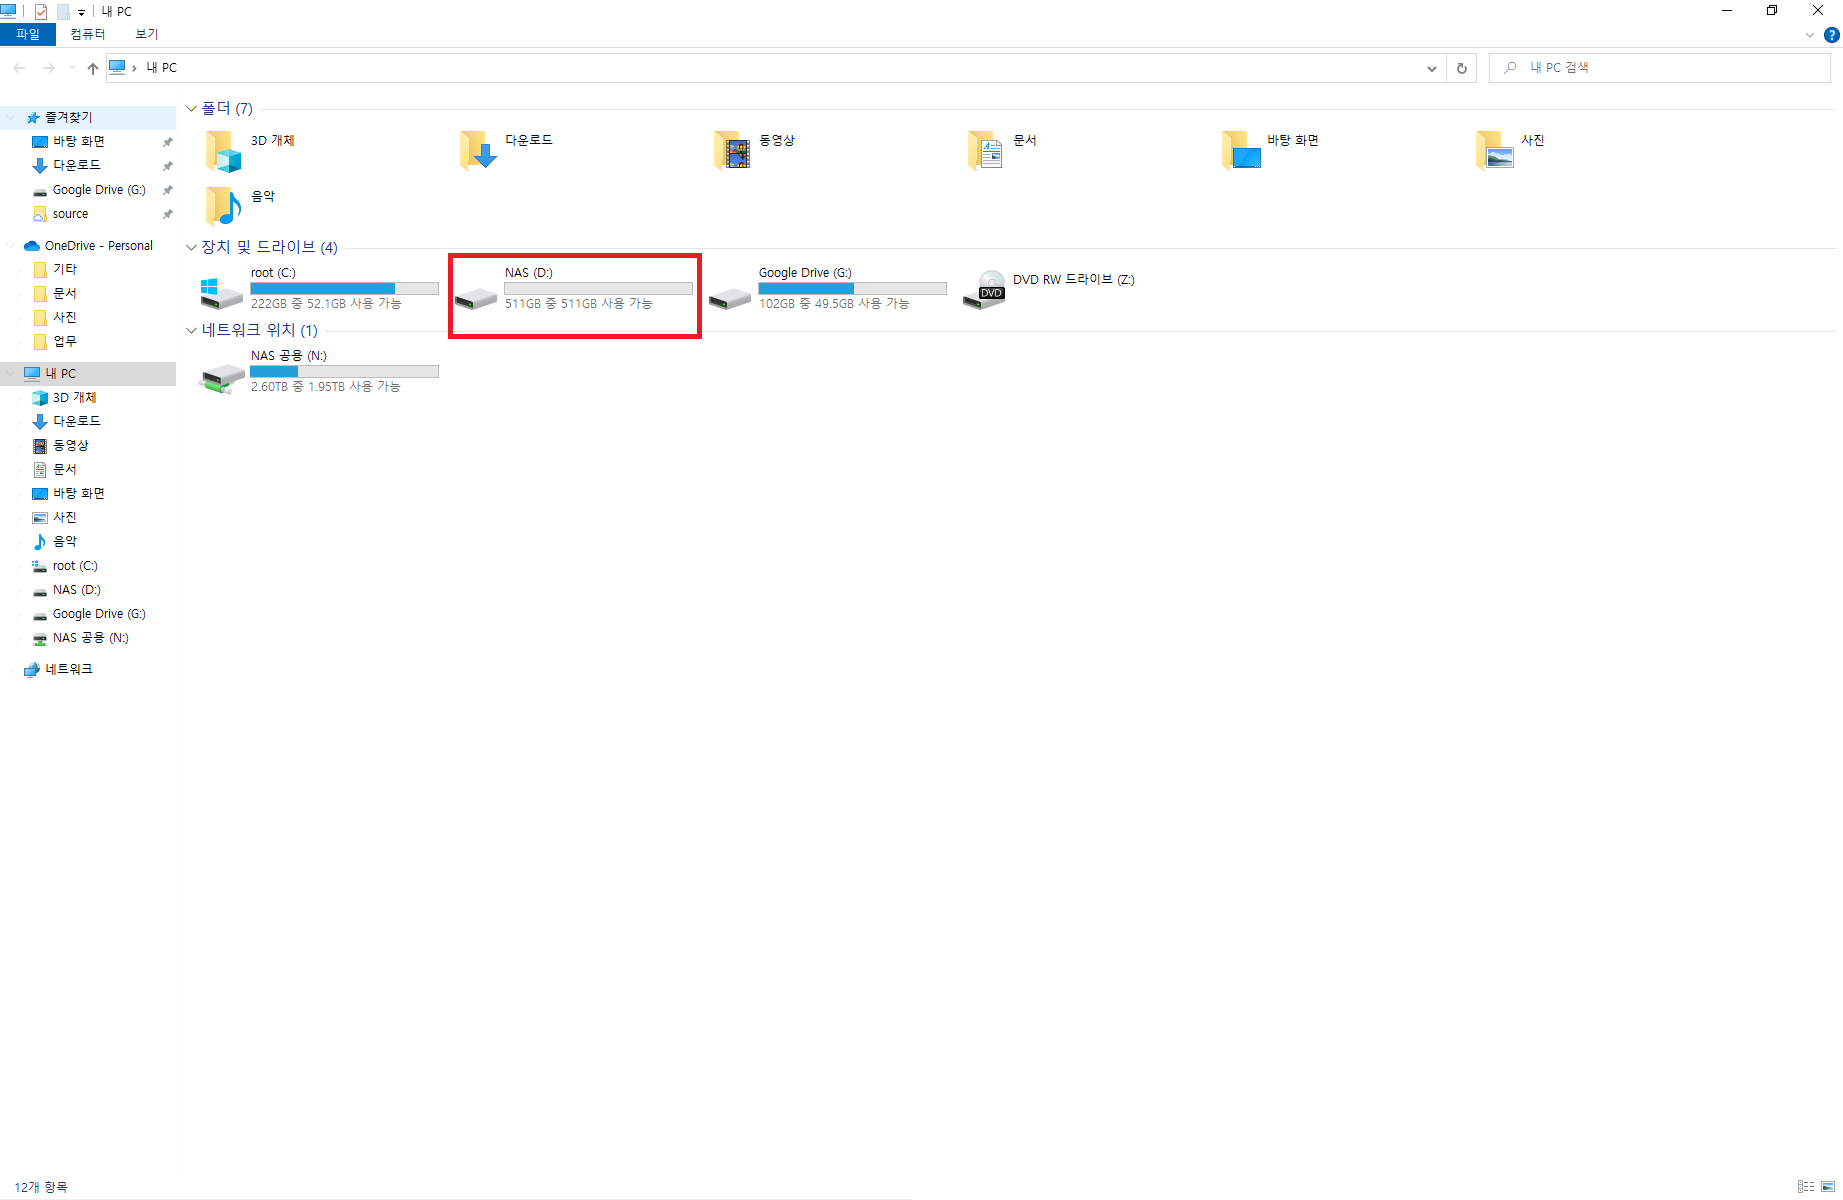Viewport: 1843px width, 1200px height.
Task: Select OneDrive - Personal in navigation pane
Action: [99, 245]
